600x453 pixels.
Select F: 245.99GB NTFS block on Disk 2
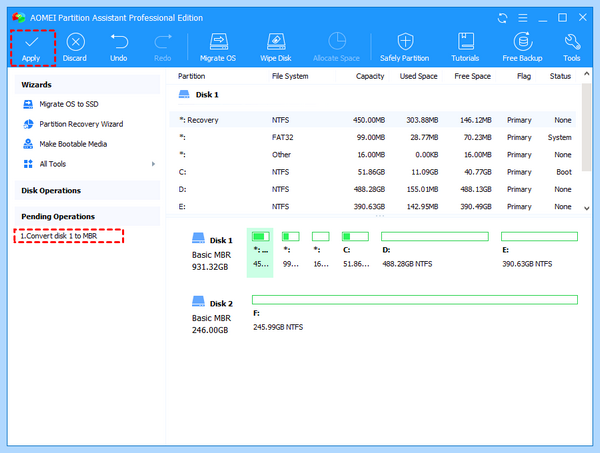coord(415,313)
